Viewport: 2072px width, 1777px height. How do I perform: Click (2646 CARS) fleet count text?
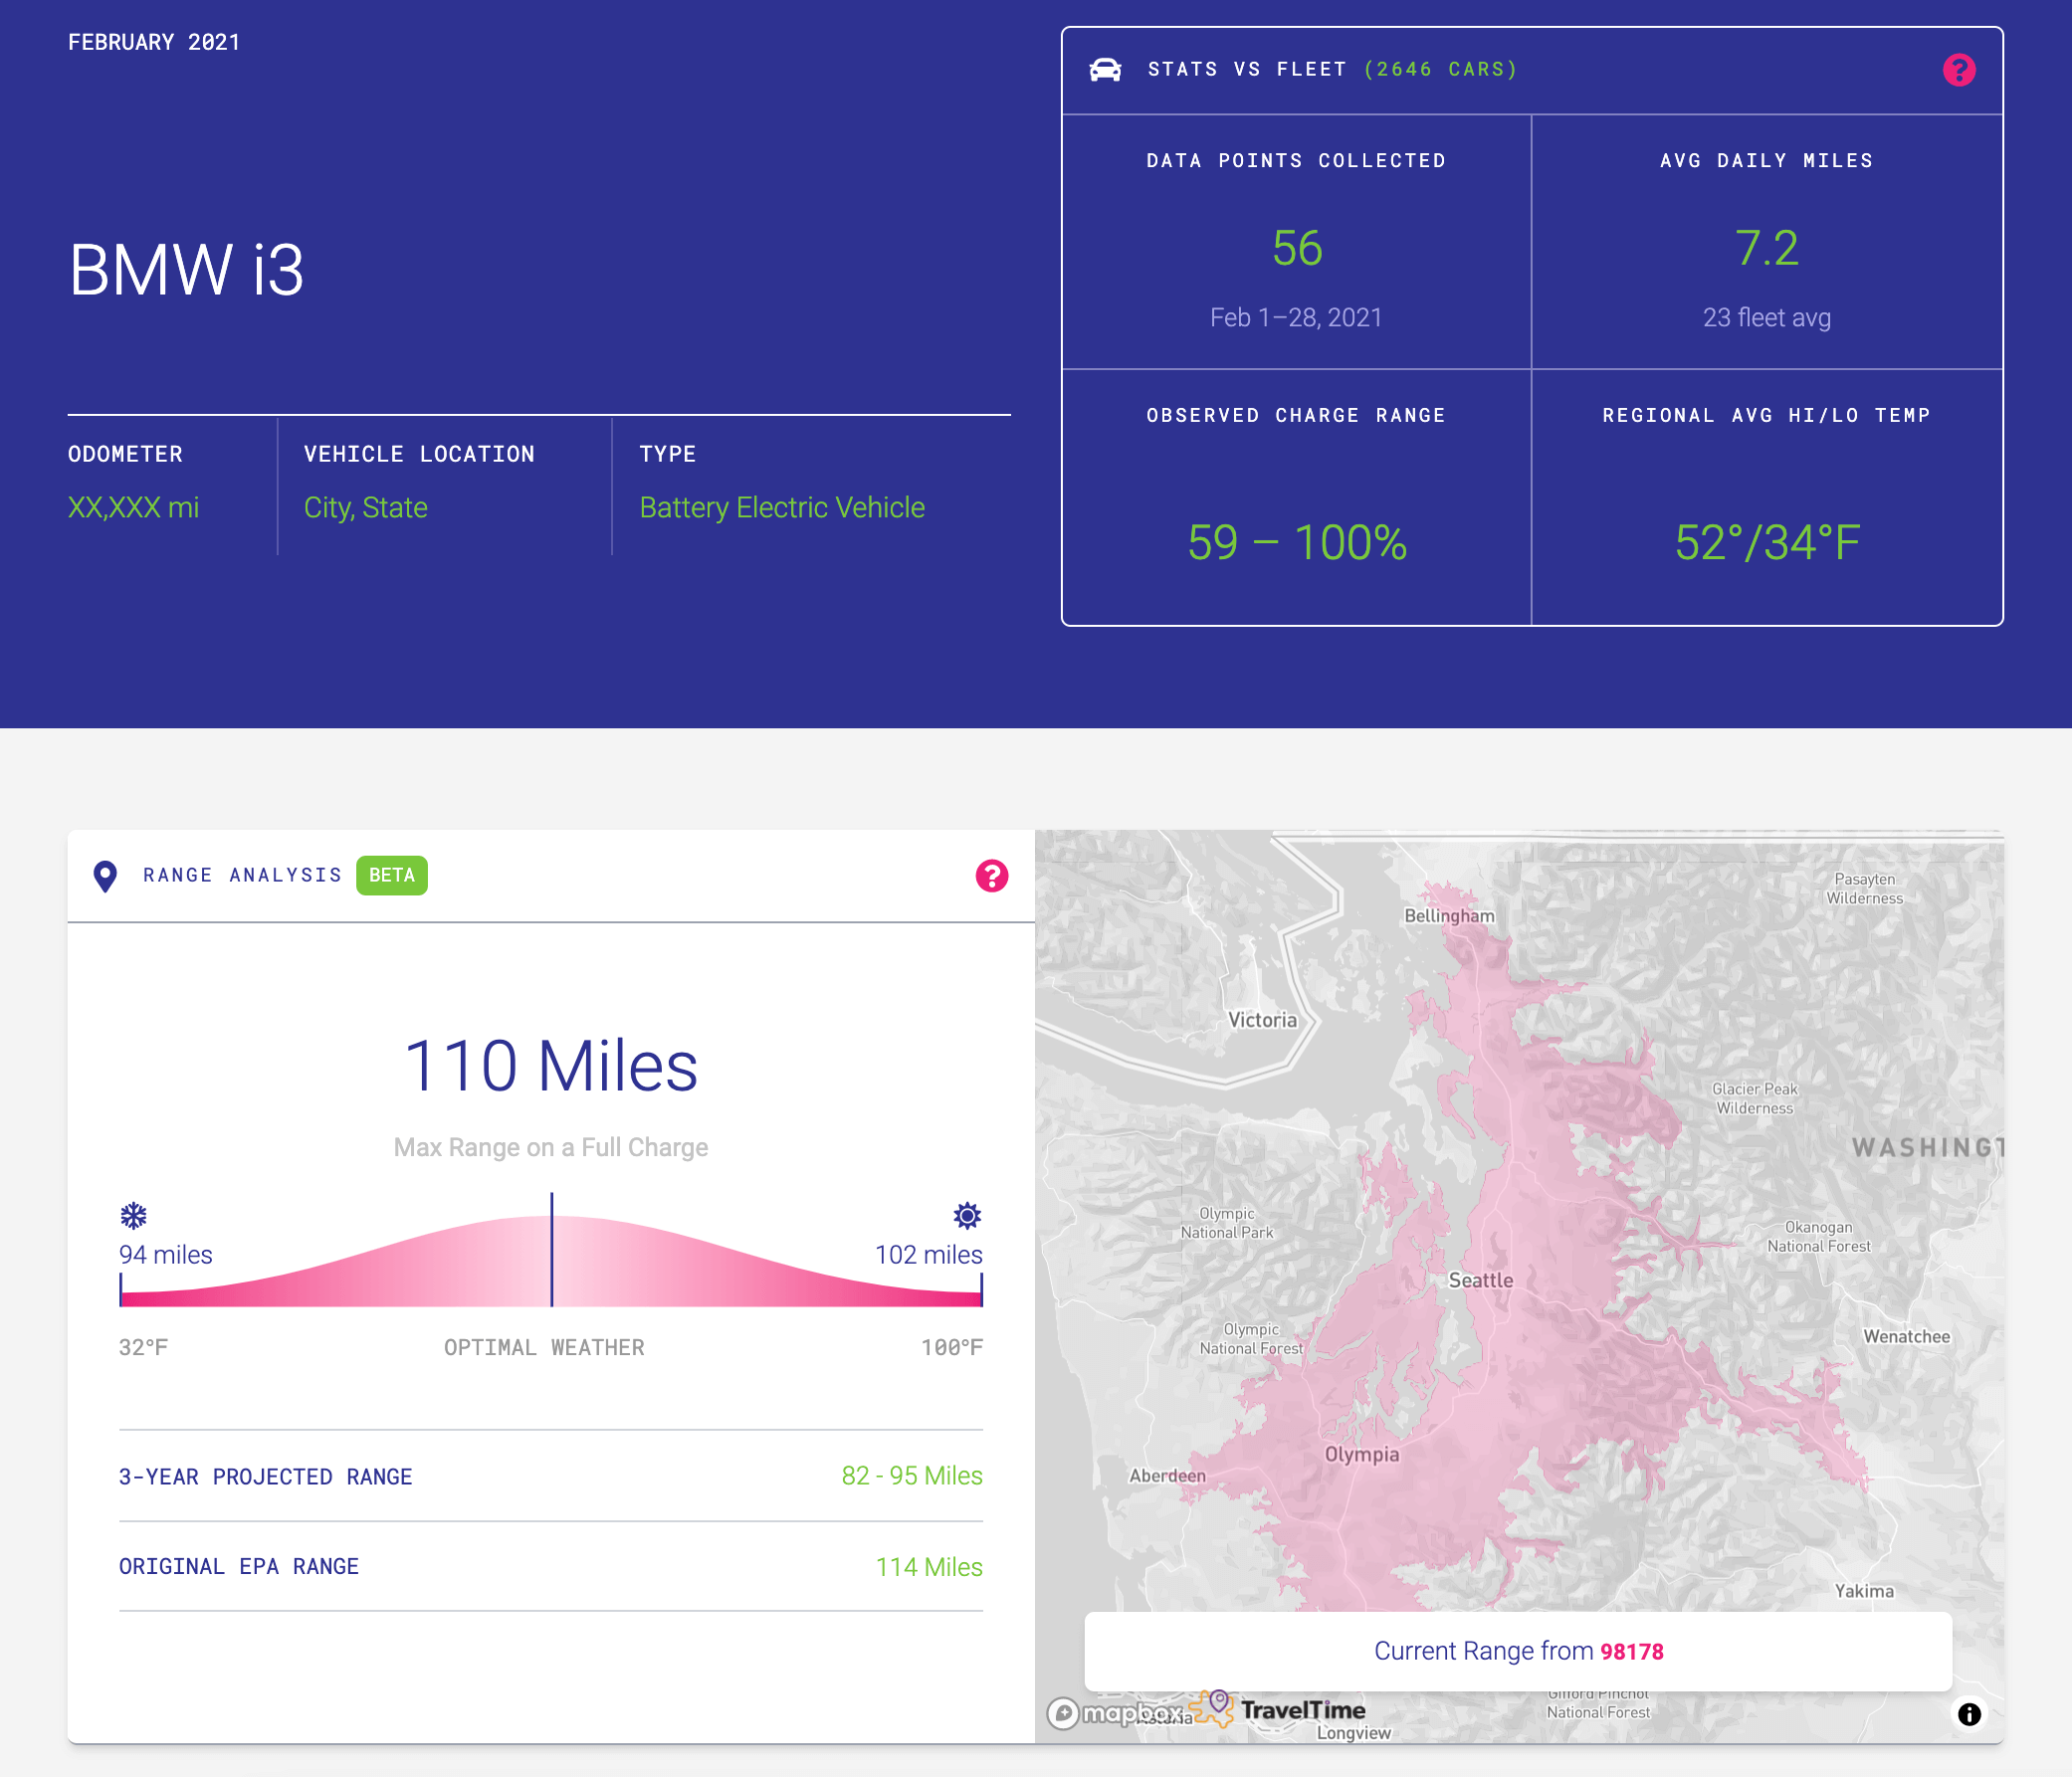1441,70
